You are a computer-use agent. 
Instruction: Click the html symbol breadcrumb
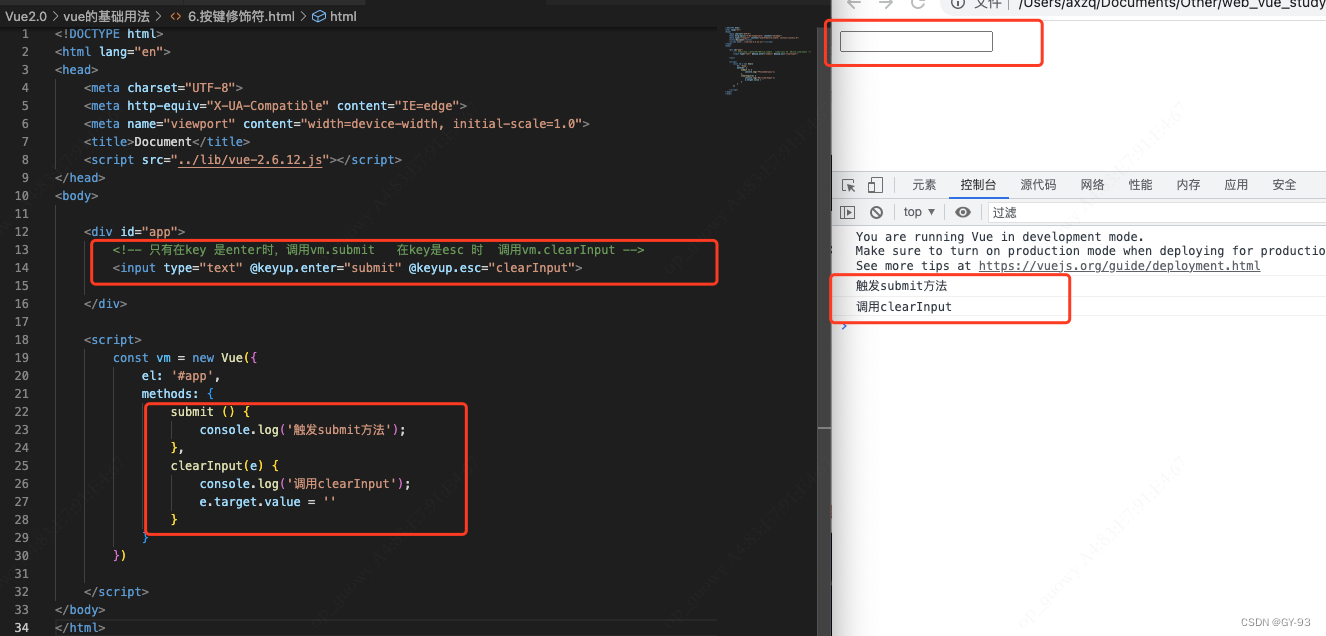tap(343, 17)
